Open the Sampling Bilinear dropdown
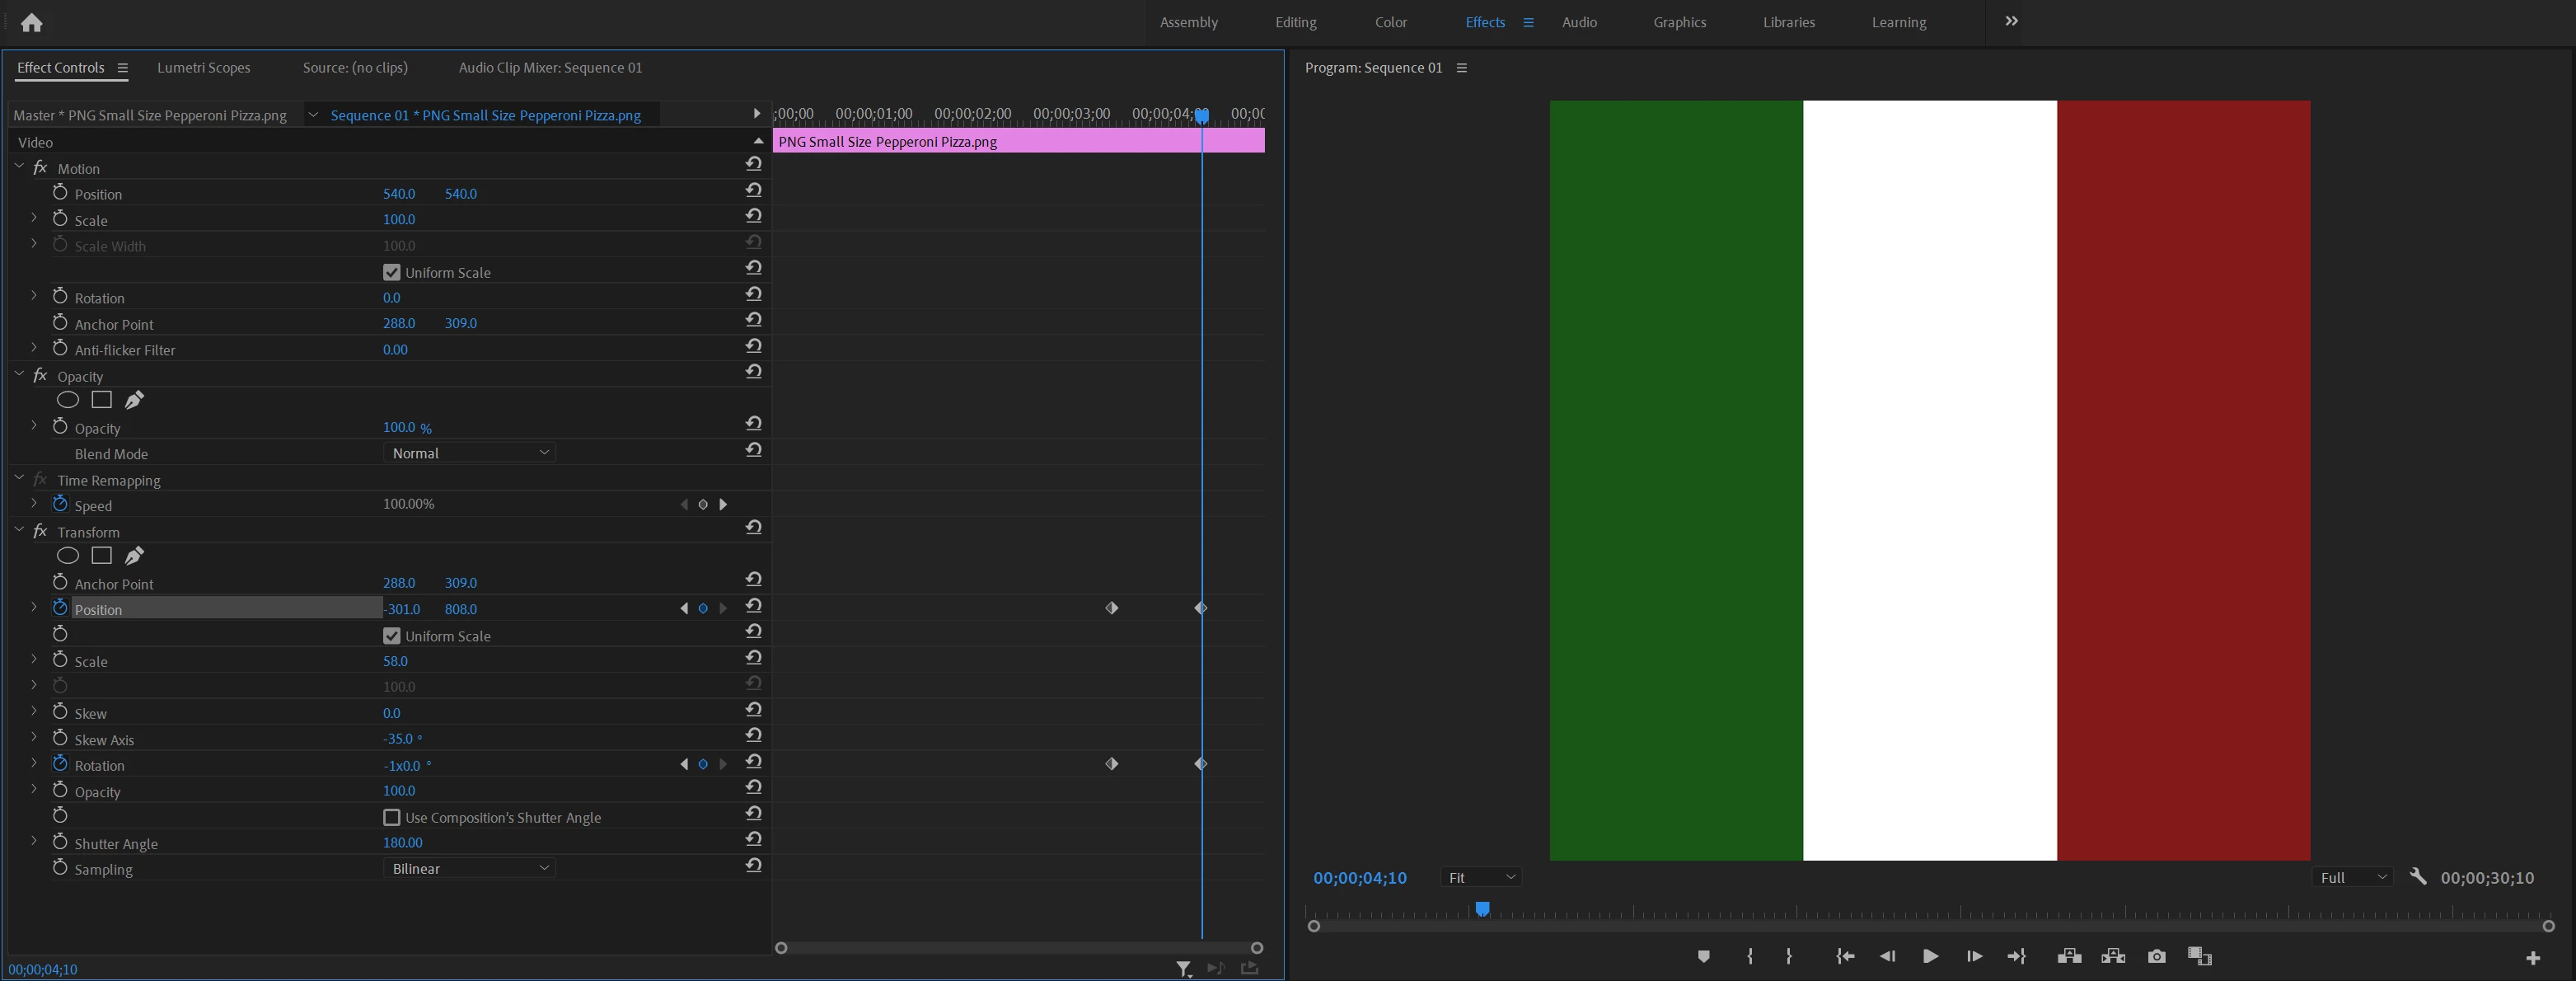 click(x=469, y=869)
